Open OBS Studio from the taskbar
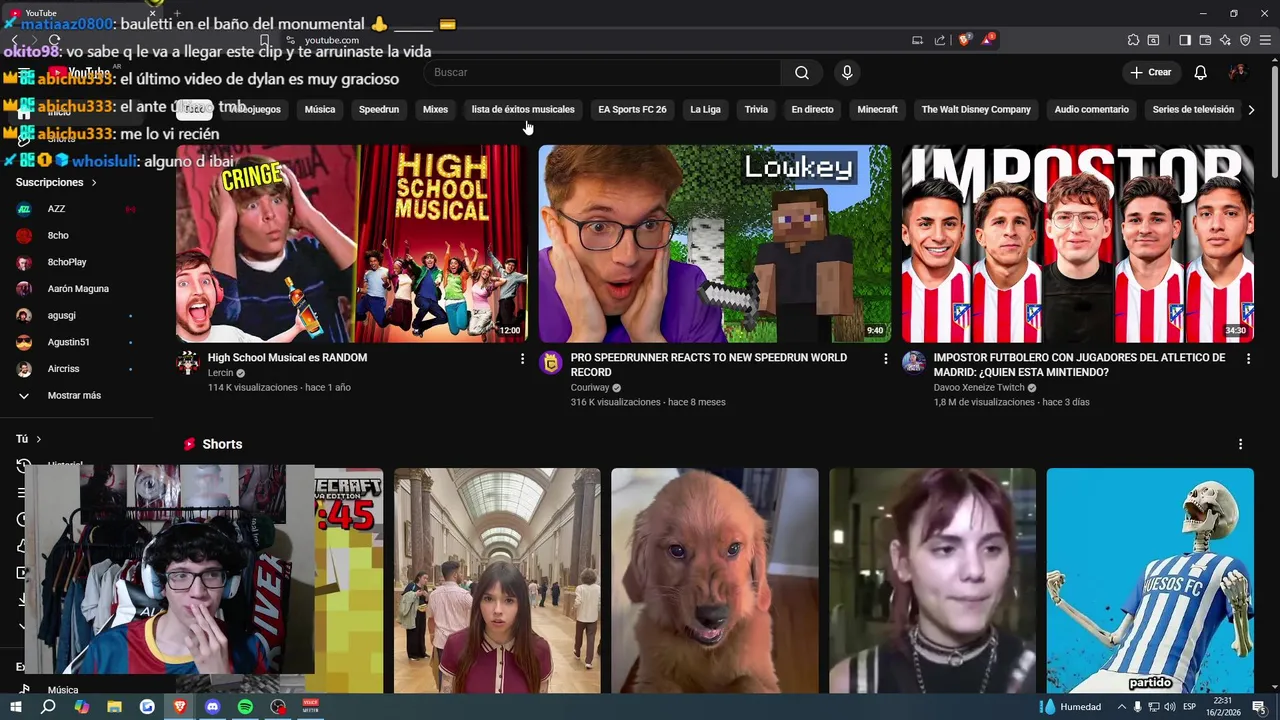The height and width of the screenshot is (720, 1280). coord(278,707)
